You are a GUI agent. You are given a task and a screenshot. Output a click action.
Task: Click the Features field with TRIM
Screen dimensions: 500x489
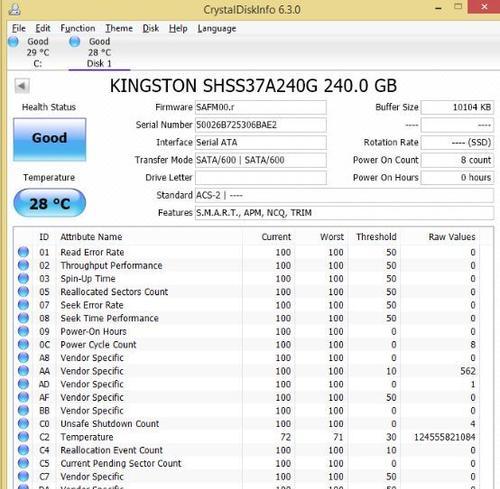344,213
